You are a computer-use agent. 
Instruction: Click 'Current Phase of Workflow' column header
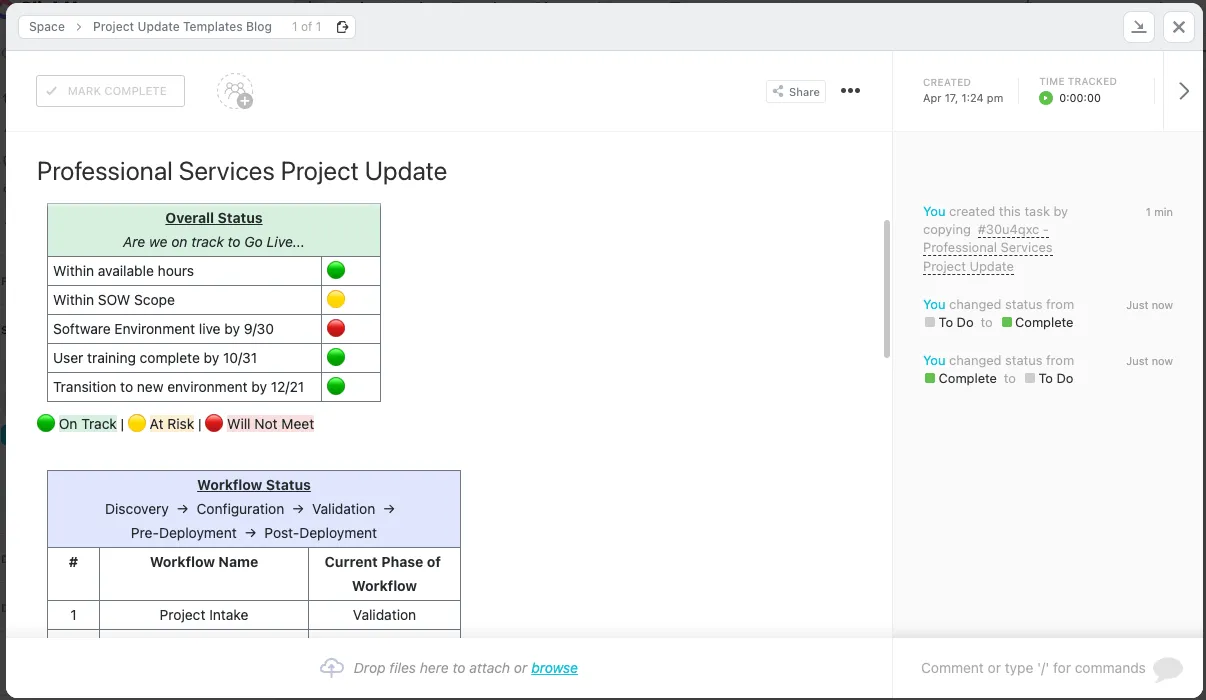(x=384, y=574)
